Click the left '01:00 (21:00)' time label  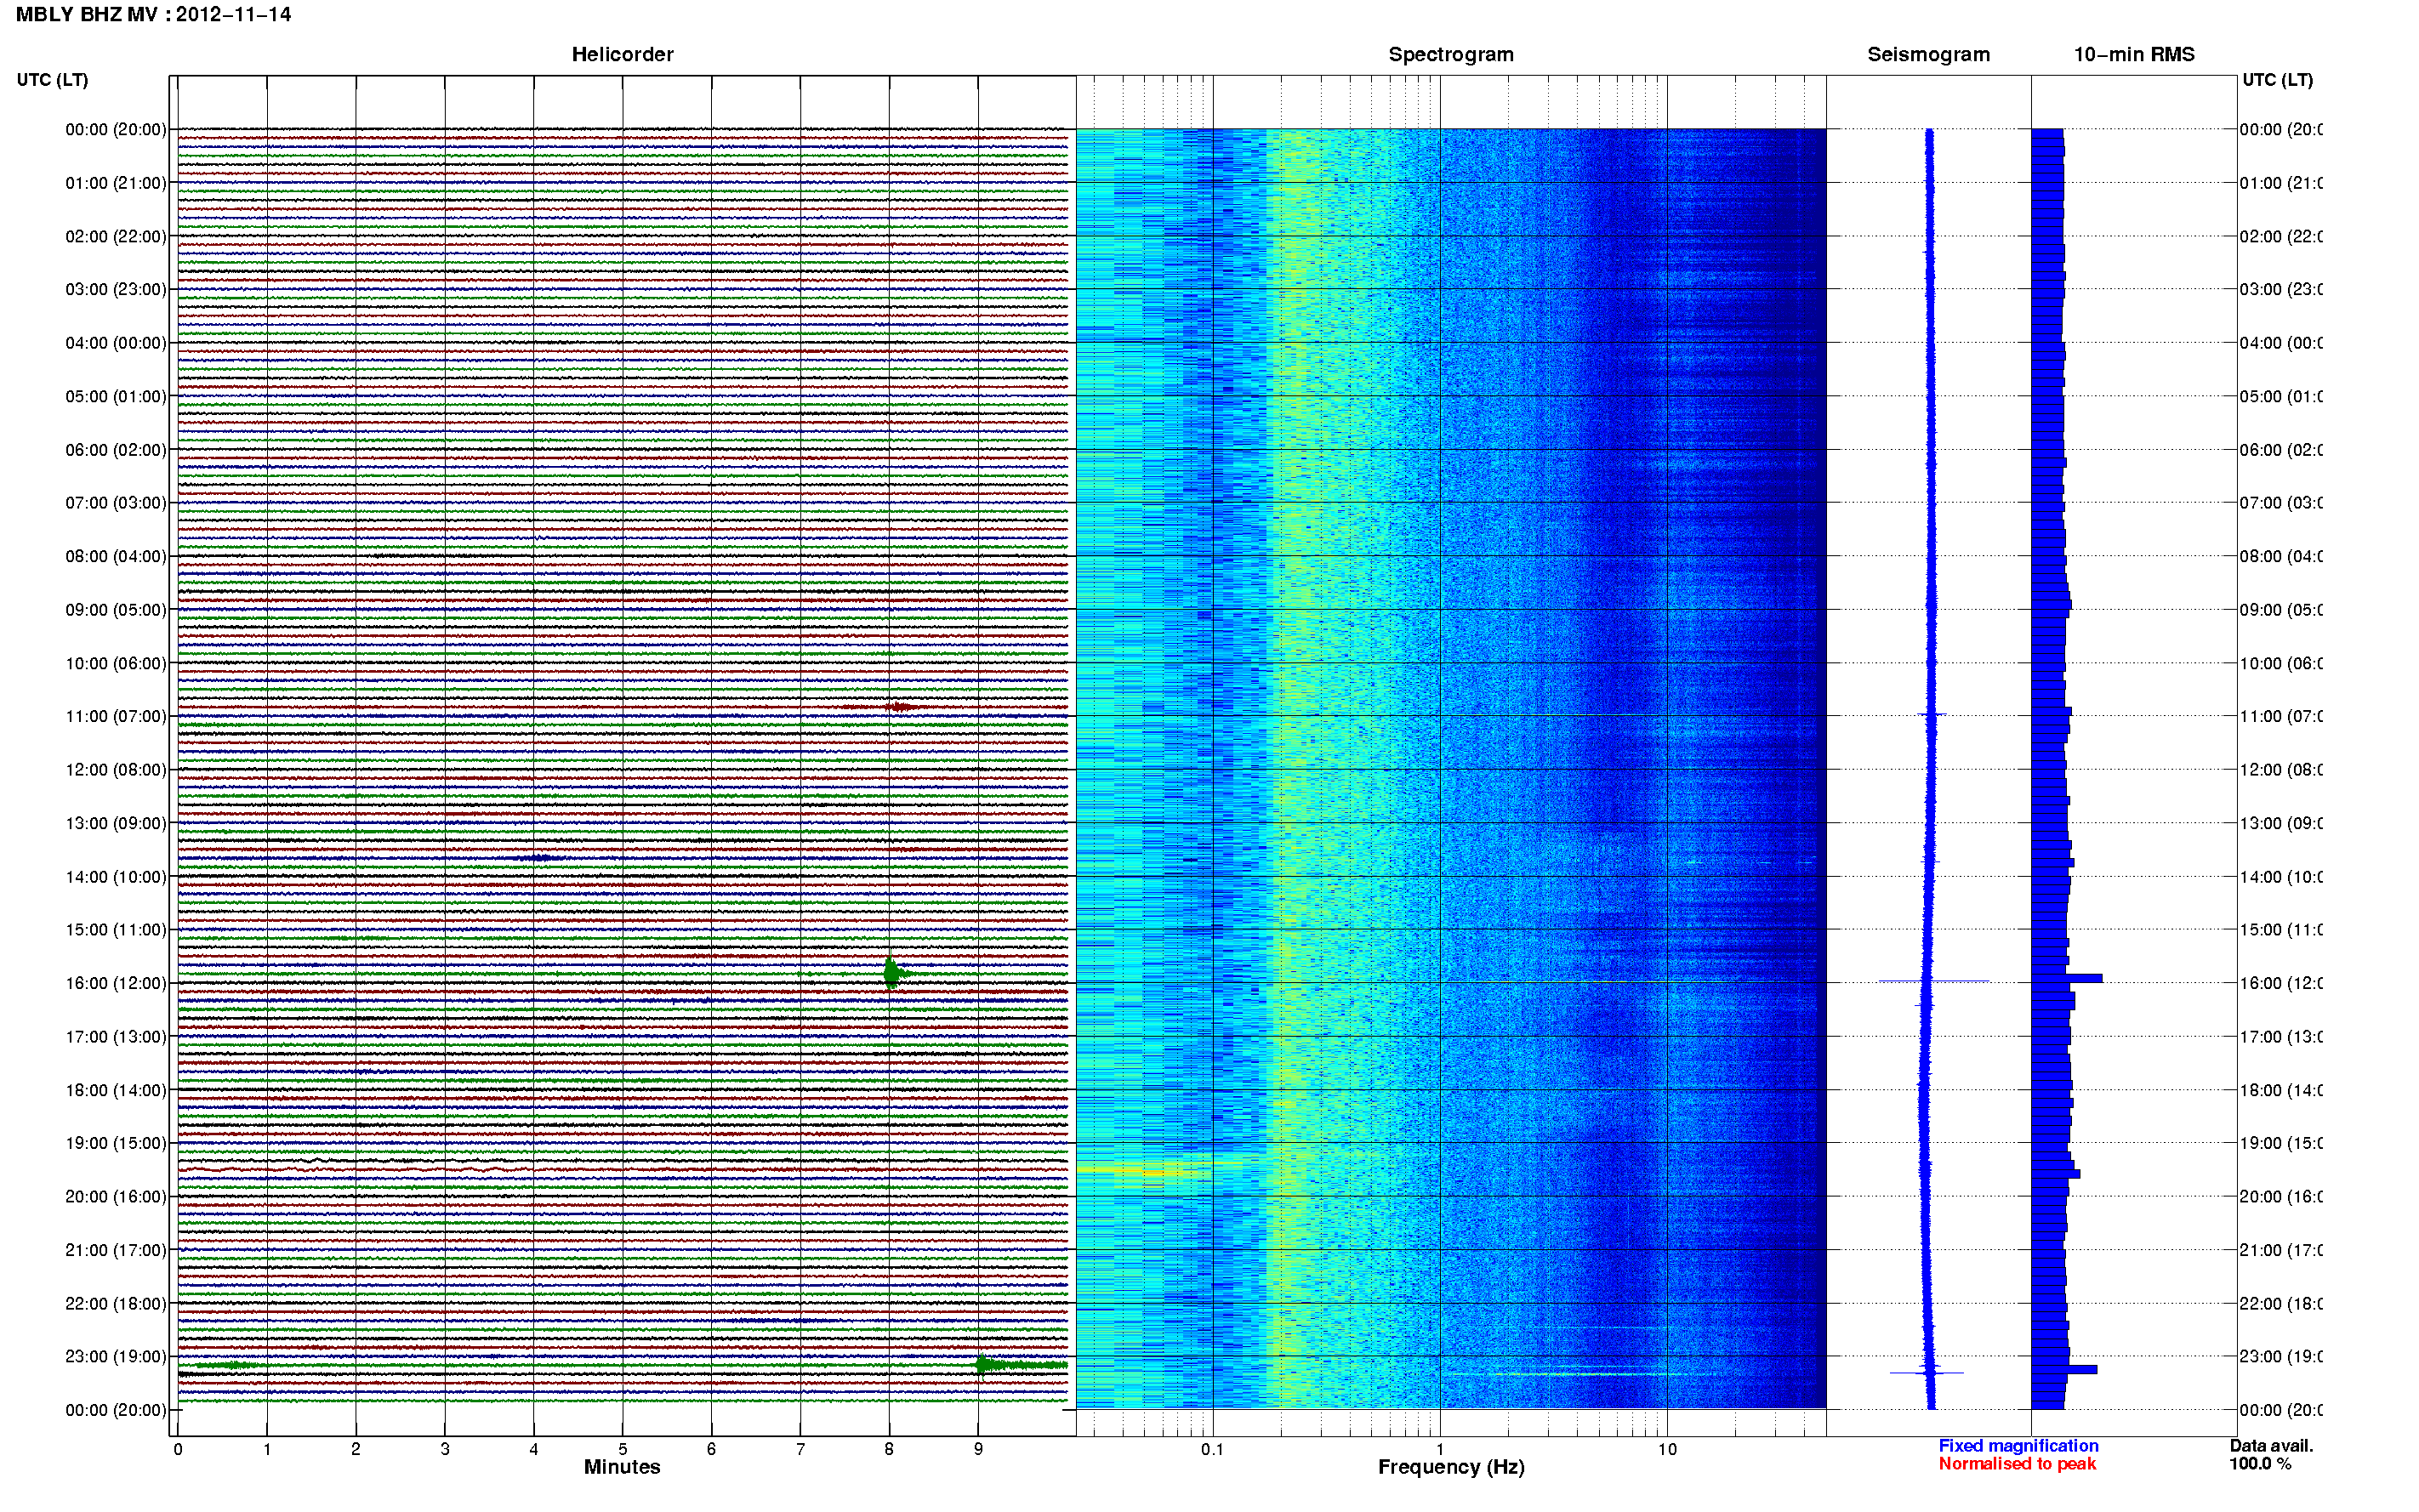coord(116,183)
